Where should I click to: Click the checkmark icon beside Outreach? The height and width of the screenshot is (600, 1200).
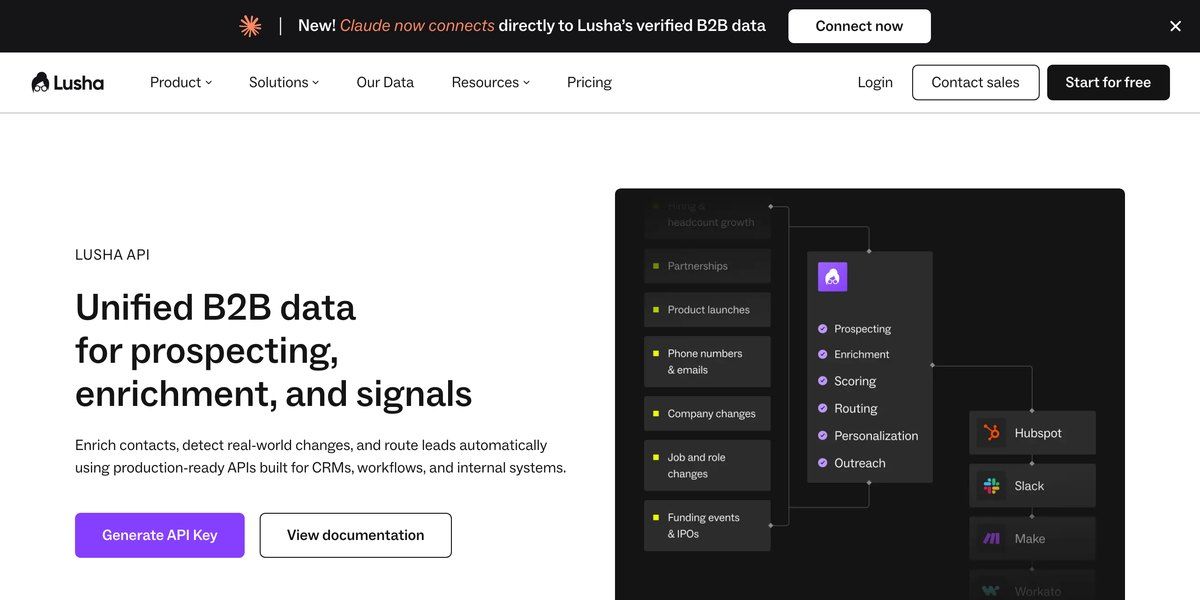tap(823, 463)
